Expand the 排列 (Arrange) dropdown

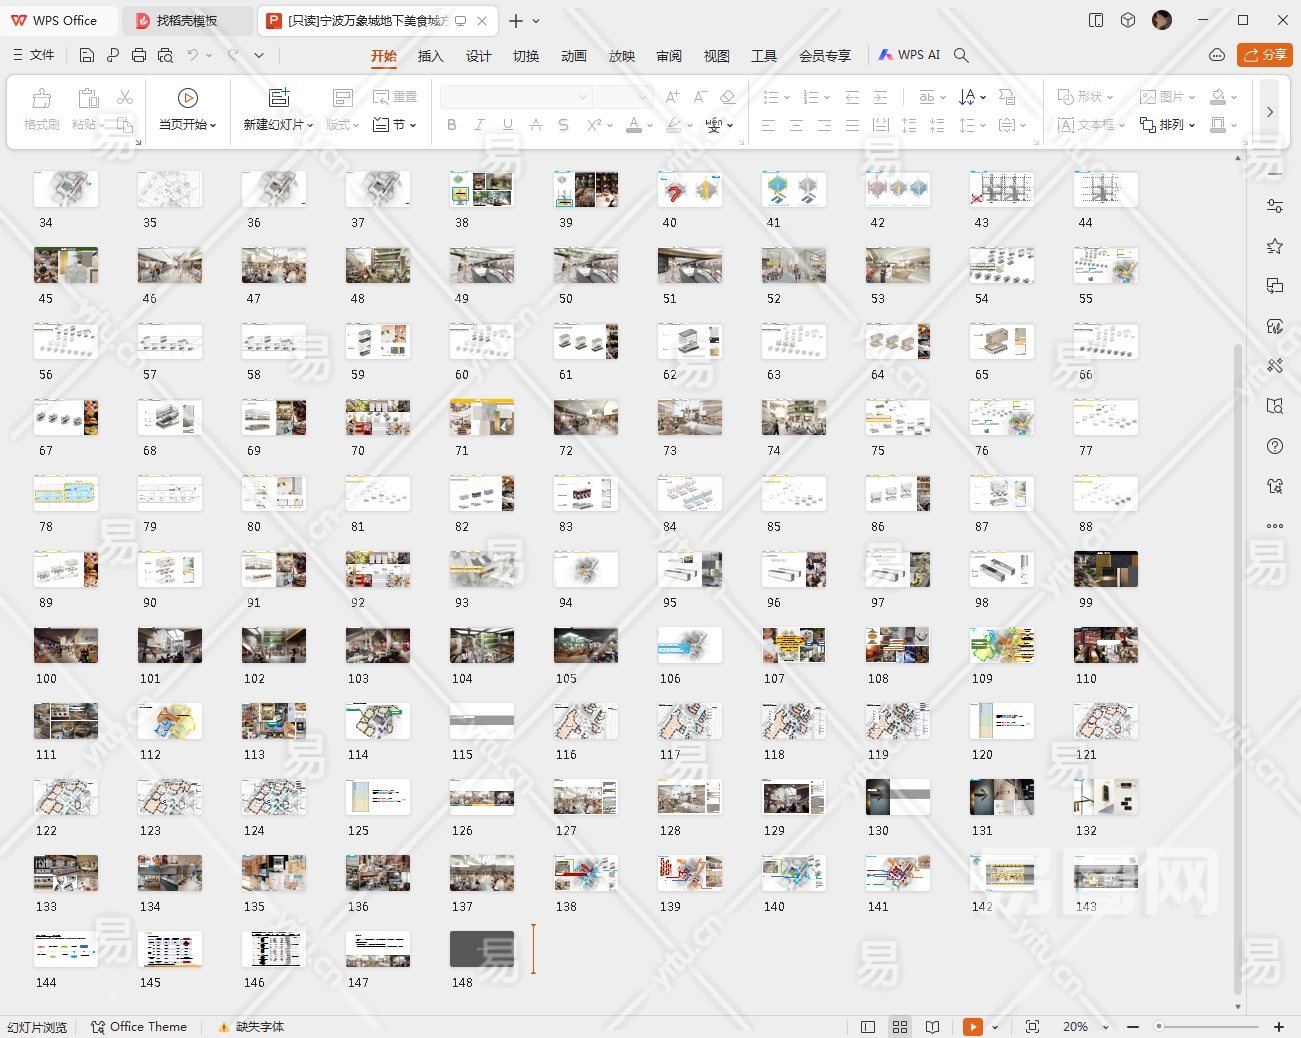pyautogui.click(x=1168, y=125)
